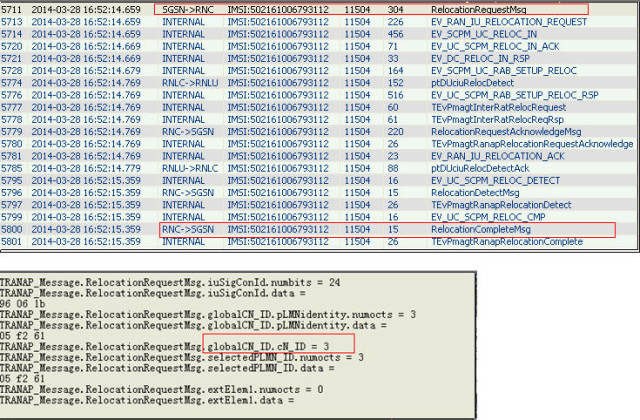
Task: Select row EV_RAN_IU_RELOCATION_ACK
Action: [319, 156]
